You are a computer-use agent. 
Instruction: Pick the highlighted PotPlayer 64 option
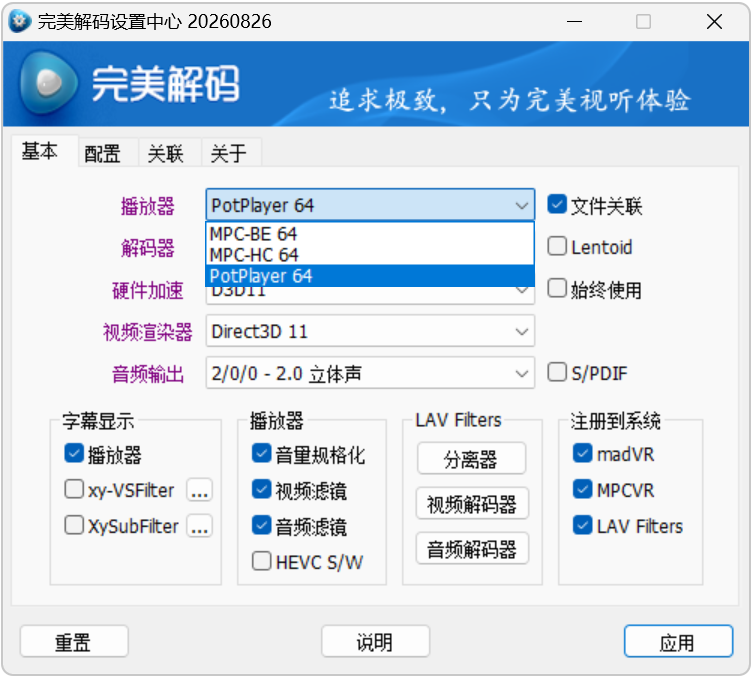(370, 276)
